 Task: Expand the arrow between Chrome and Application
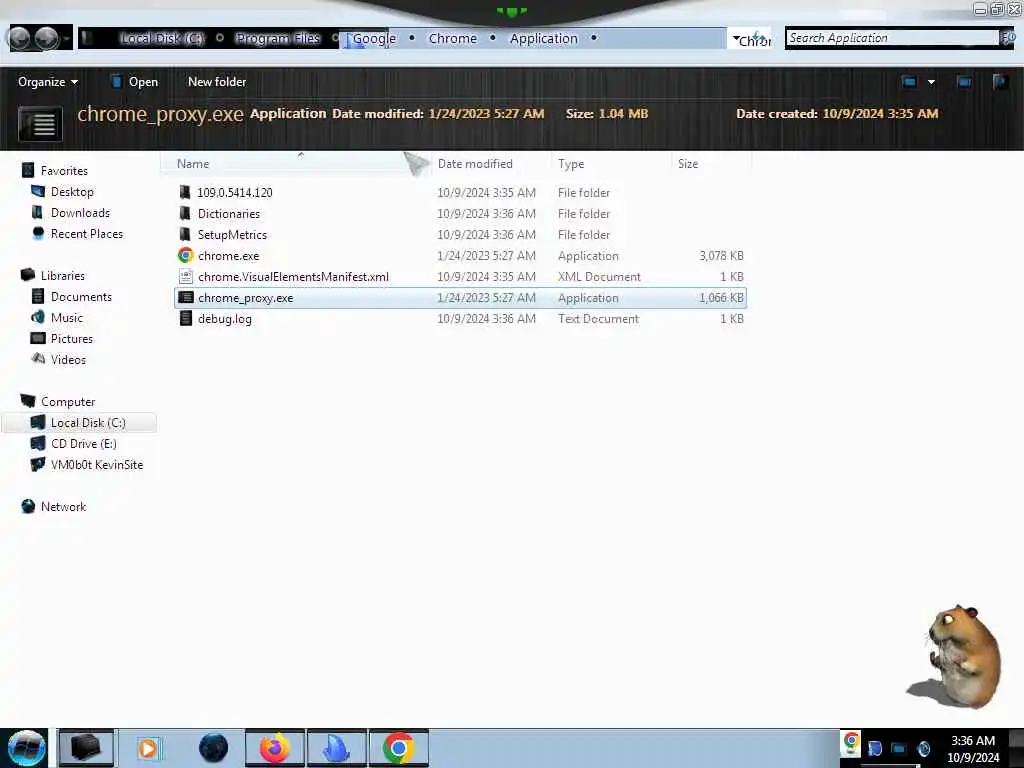point(492,38)
